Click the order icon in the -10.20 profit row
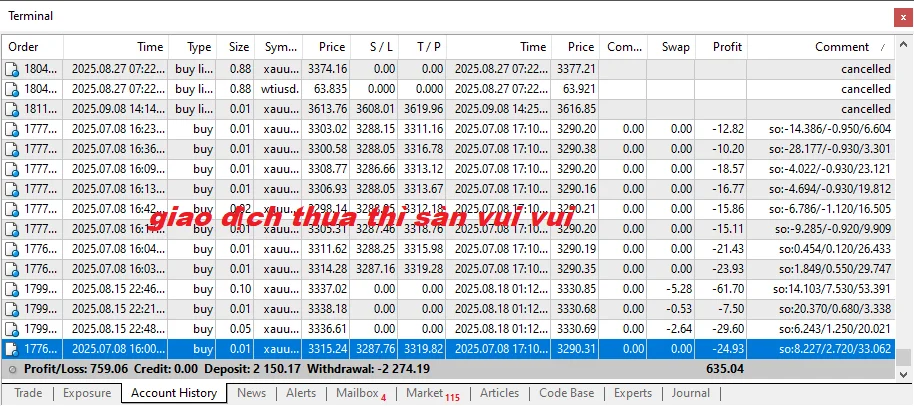The height and width of the screenshot is (406, 914). click(x=12, y=150)
